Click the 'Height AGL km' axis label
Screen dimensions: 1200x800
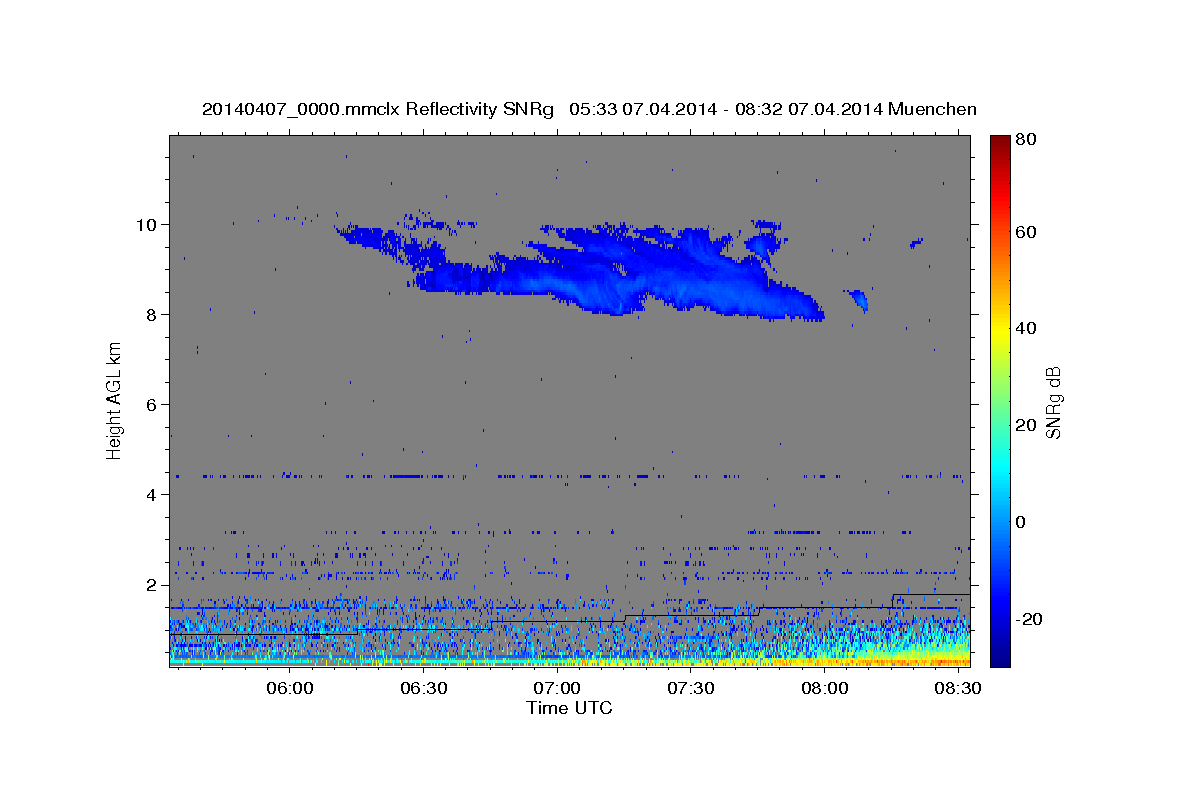pos(115,402)
